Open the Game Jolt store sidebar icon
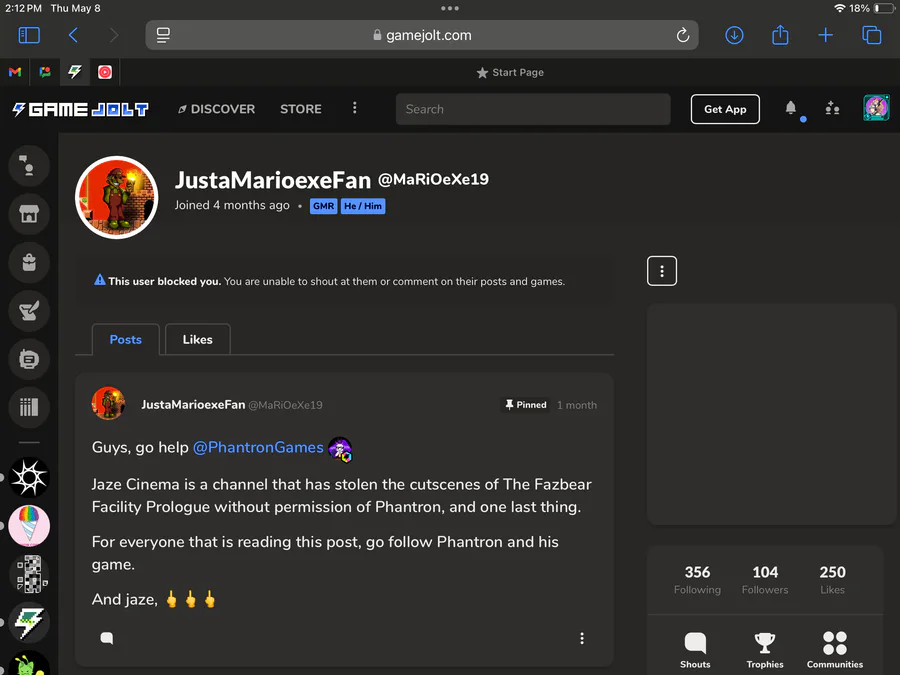Image resolution: width=900 pixels, height=675 pixels. 29,214
